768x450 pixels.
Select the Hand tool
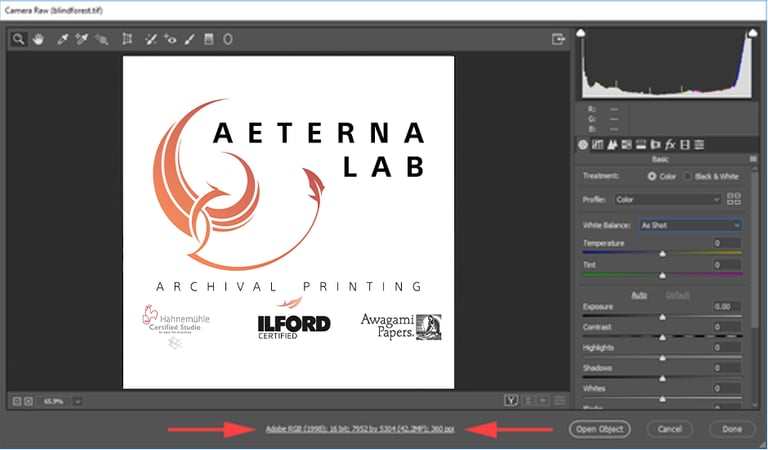(38, 39)
